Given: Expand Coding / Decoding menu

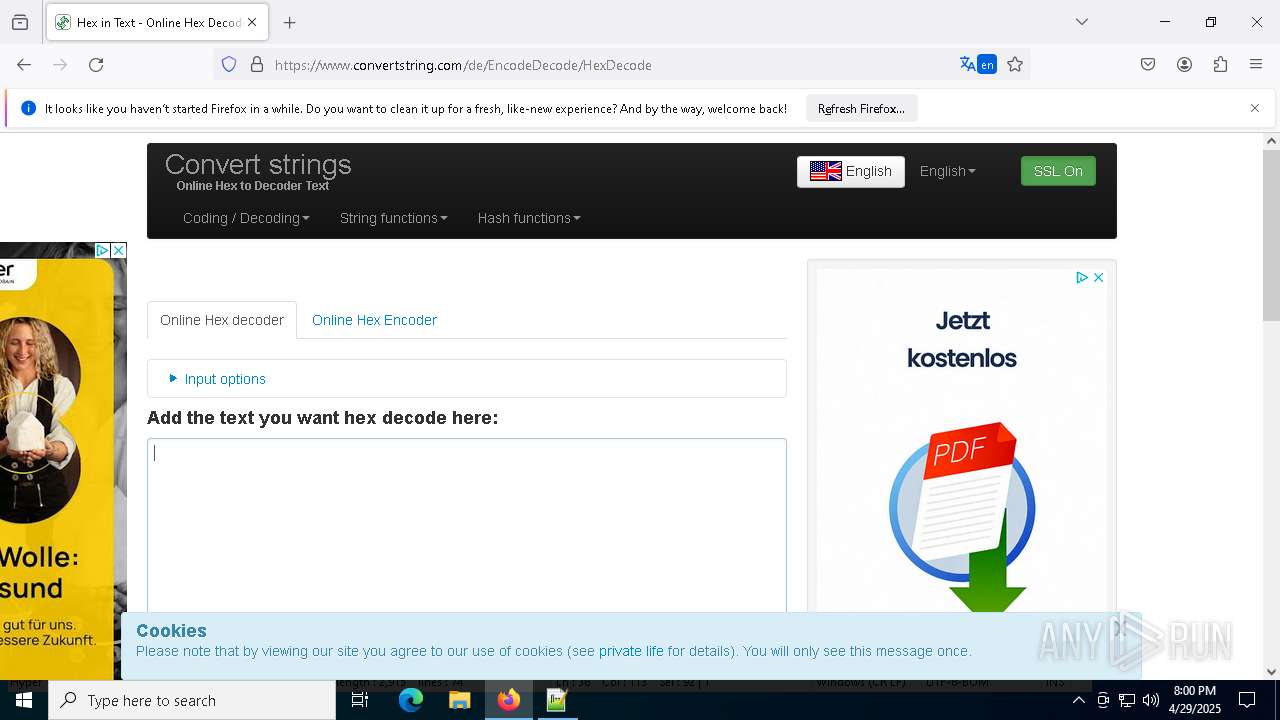Looking at the screenshot, I should click(x=246, y=218).
